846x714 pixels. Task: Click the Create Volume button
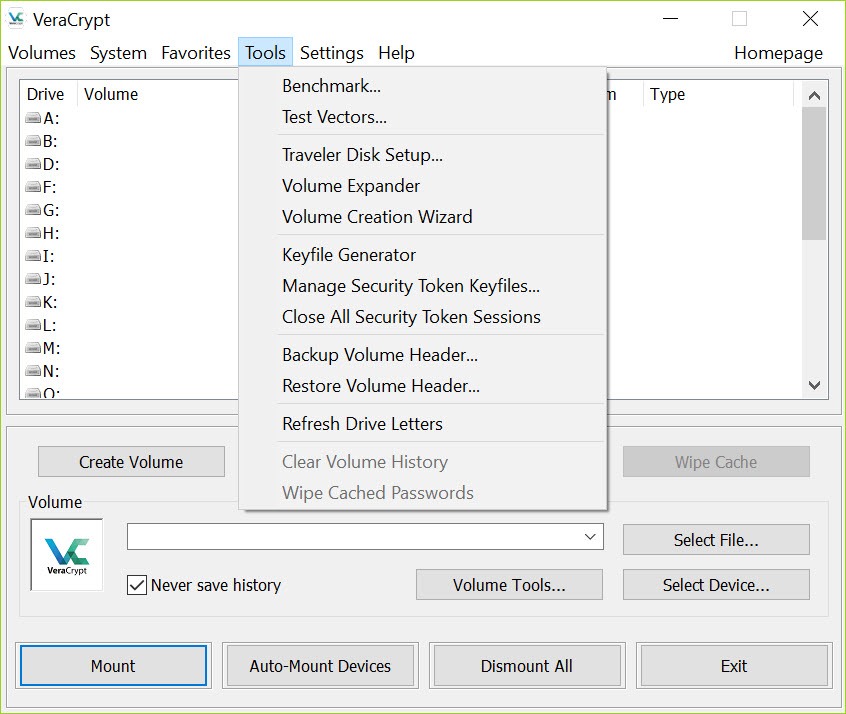click(x=131, y=462)
